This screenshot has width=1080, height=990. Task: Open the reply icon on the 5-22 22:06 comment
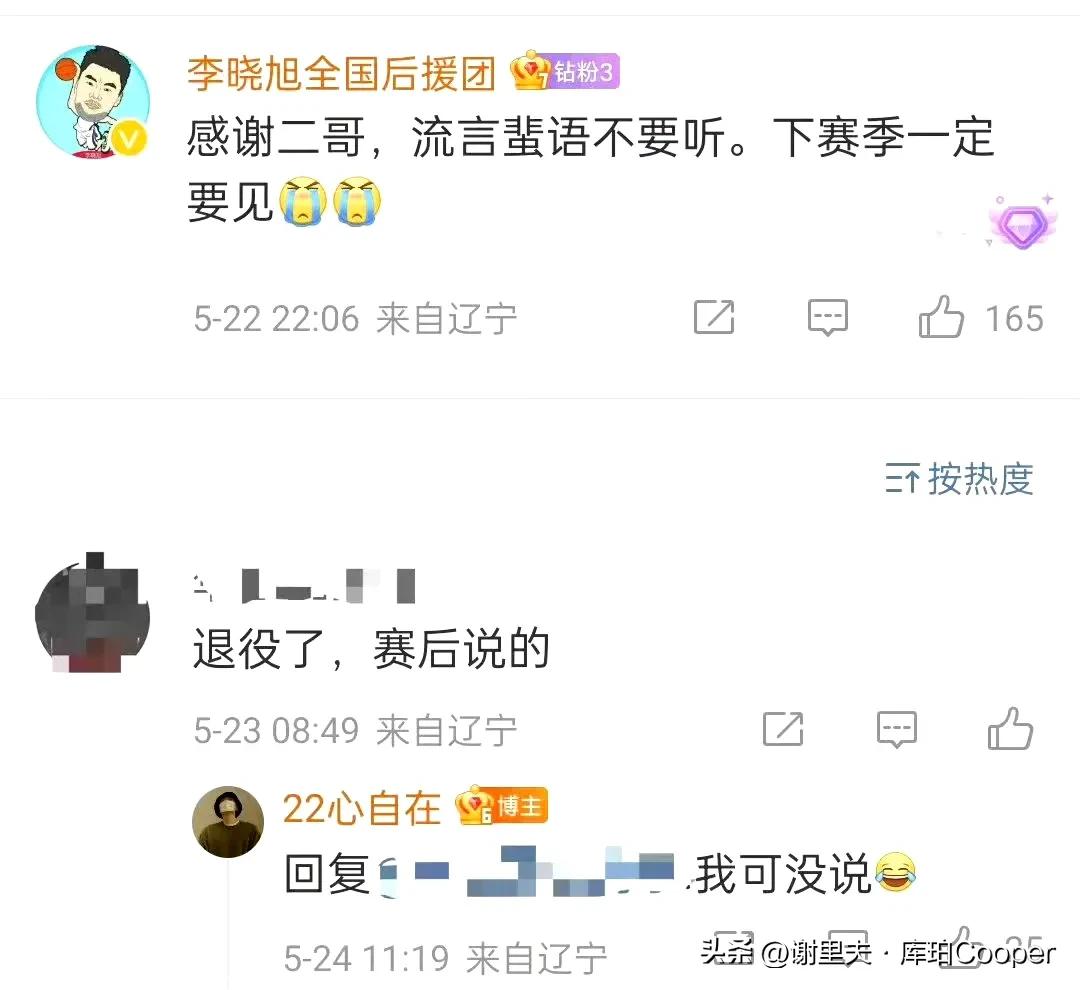(827, 318)
